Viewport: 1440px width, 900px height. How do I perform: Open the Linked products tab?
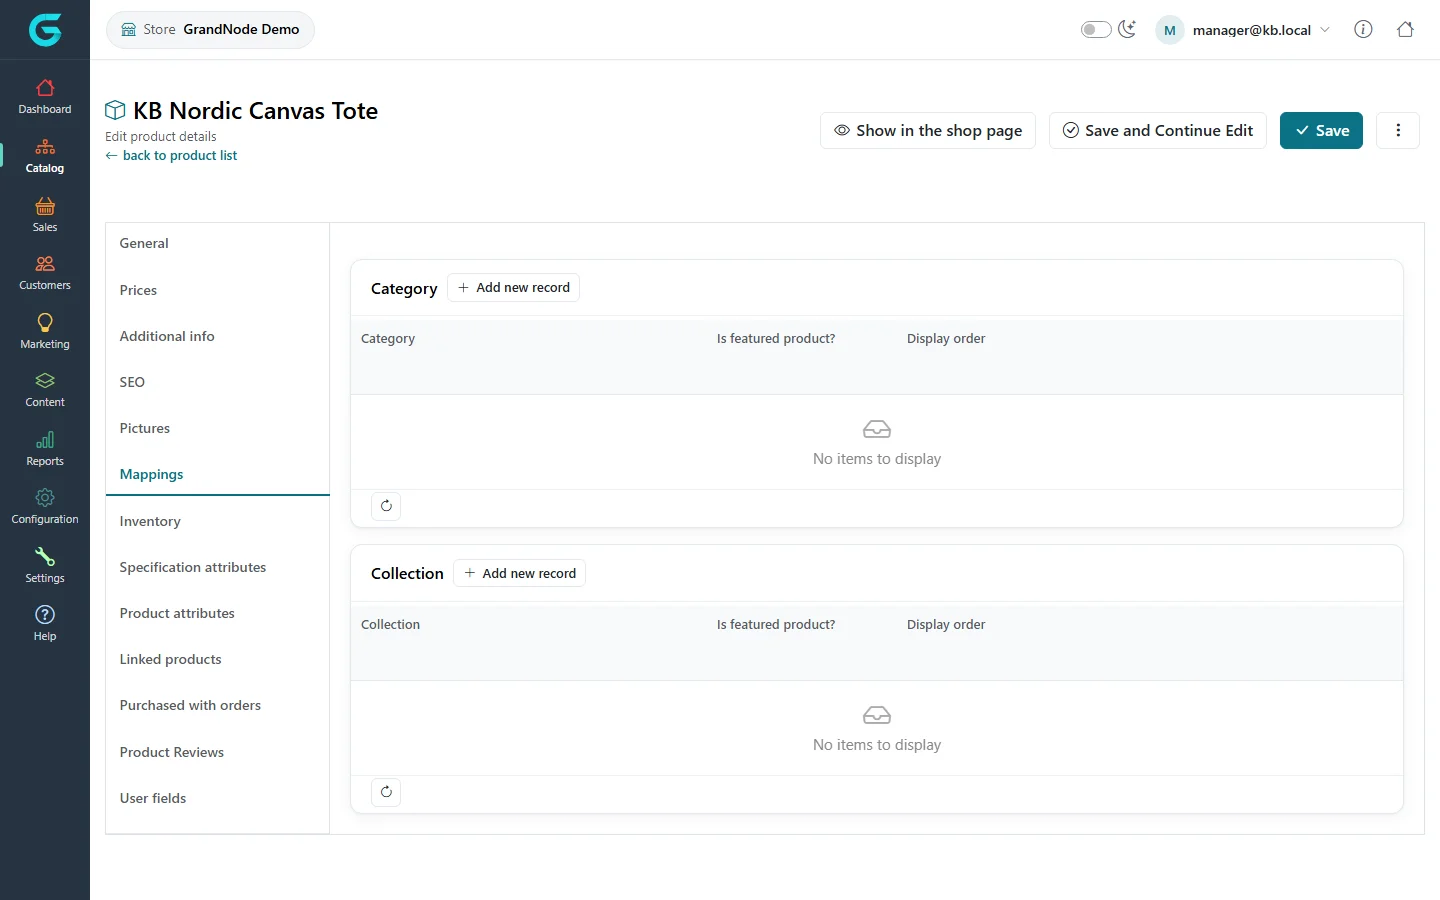coord(217,659)
